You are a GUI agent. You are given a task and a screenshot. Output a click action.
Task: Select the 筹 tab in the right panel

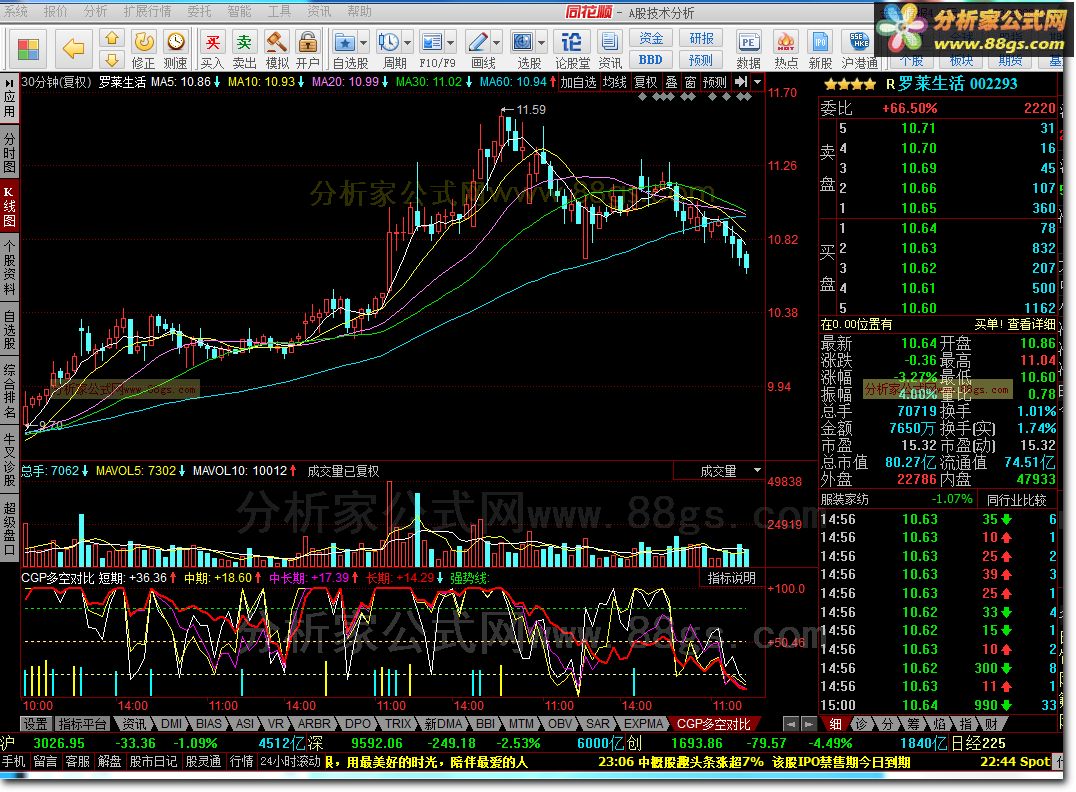tap(913, 723)
